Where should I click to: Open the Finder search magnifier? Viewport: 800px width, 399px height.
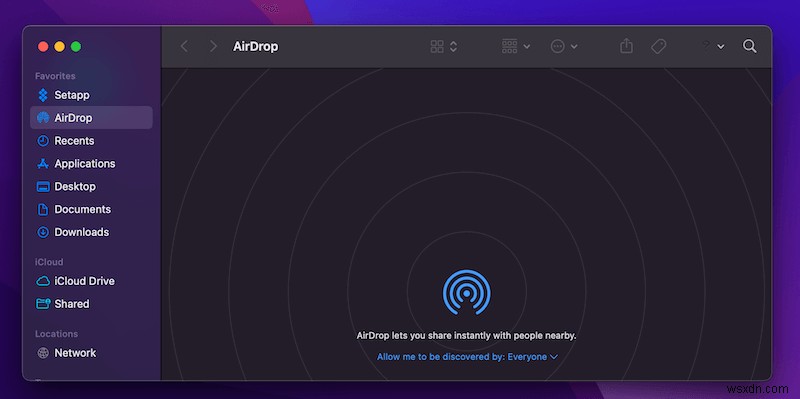tap(749, 46)
